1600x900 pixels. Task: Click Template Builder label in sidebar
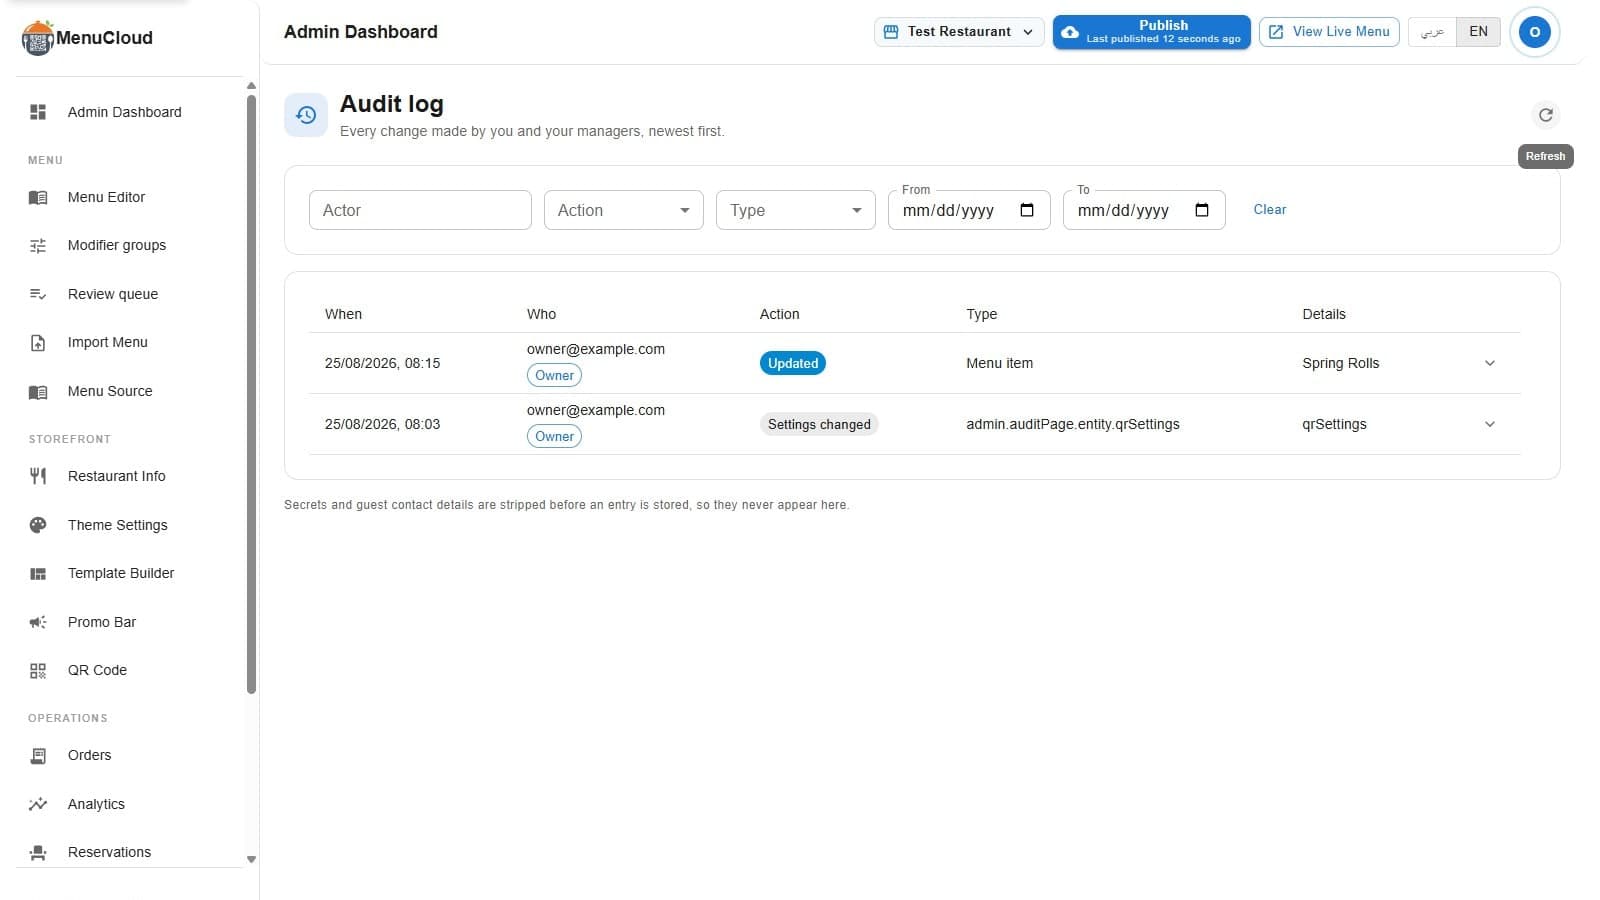[121, 573]
